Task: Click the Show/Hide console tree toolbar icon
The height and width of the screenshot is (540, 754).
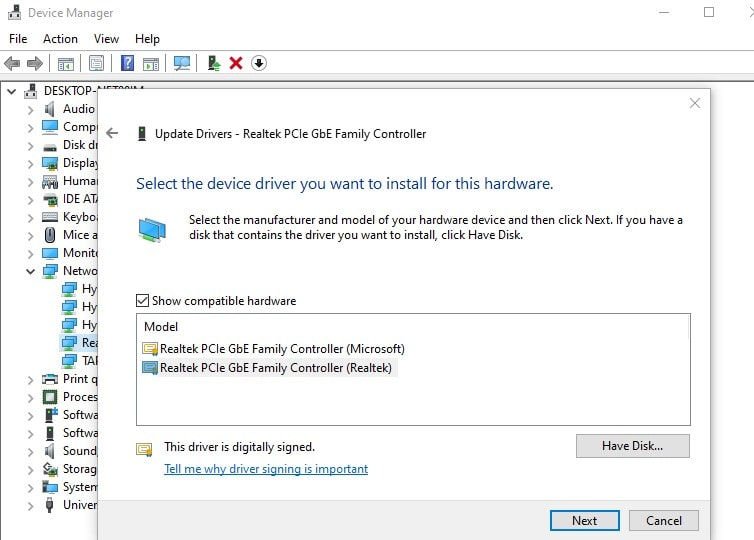Action: 66,63
